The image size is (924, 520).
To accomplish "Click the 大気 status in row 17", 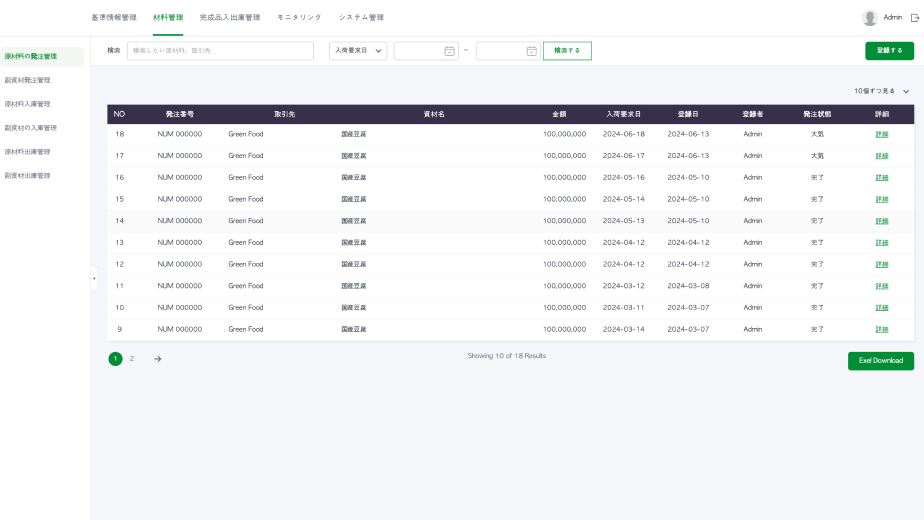I will [x=817, y=156].
